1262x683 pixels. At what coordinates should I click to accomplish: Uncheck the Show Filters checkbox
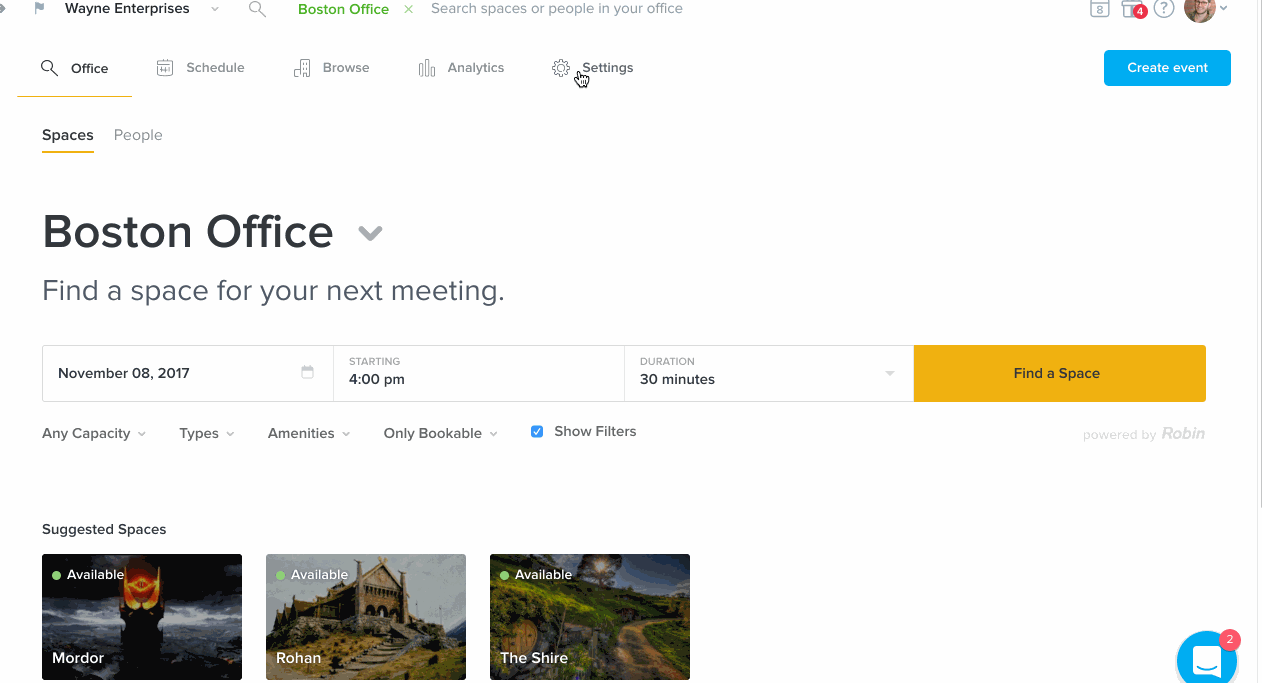coord(537,432)
